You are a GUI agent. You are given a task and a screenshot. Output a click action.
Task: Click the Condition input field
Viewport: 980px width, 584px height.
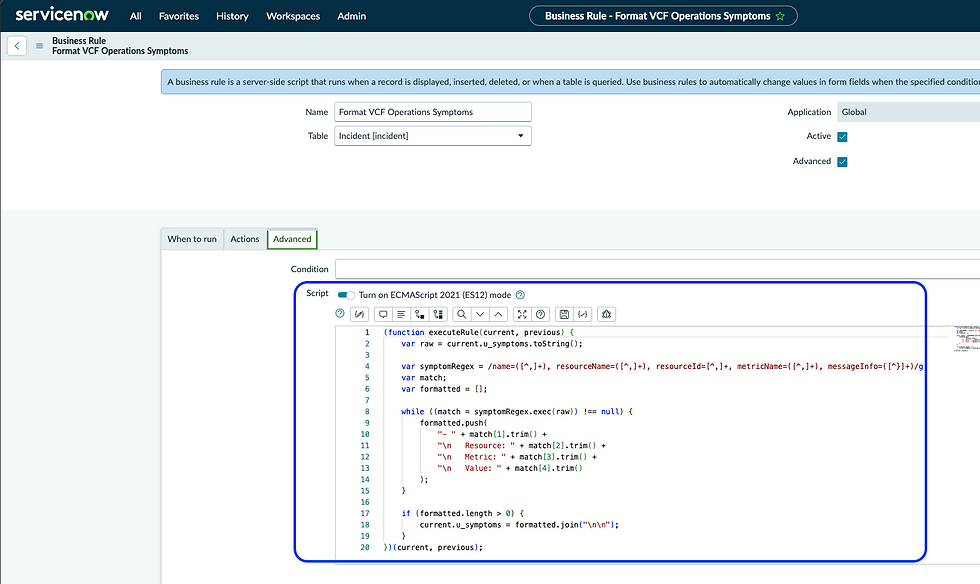coord(657,269)
